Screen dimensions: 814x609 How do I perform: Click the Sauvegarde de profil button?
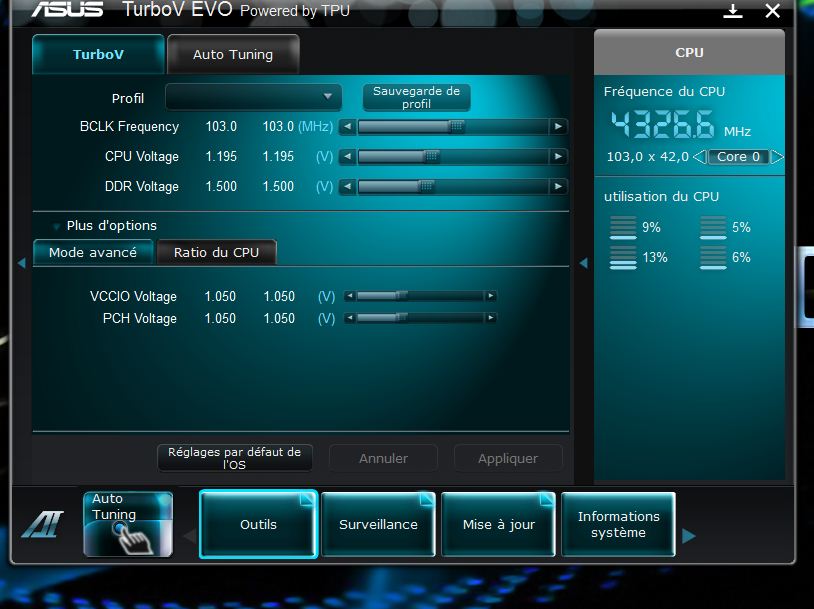click(416, 97)
